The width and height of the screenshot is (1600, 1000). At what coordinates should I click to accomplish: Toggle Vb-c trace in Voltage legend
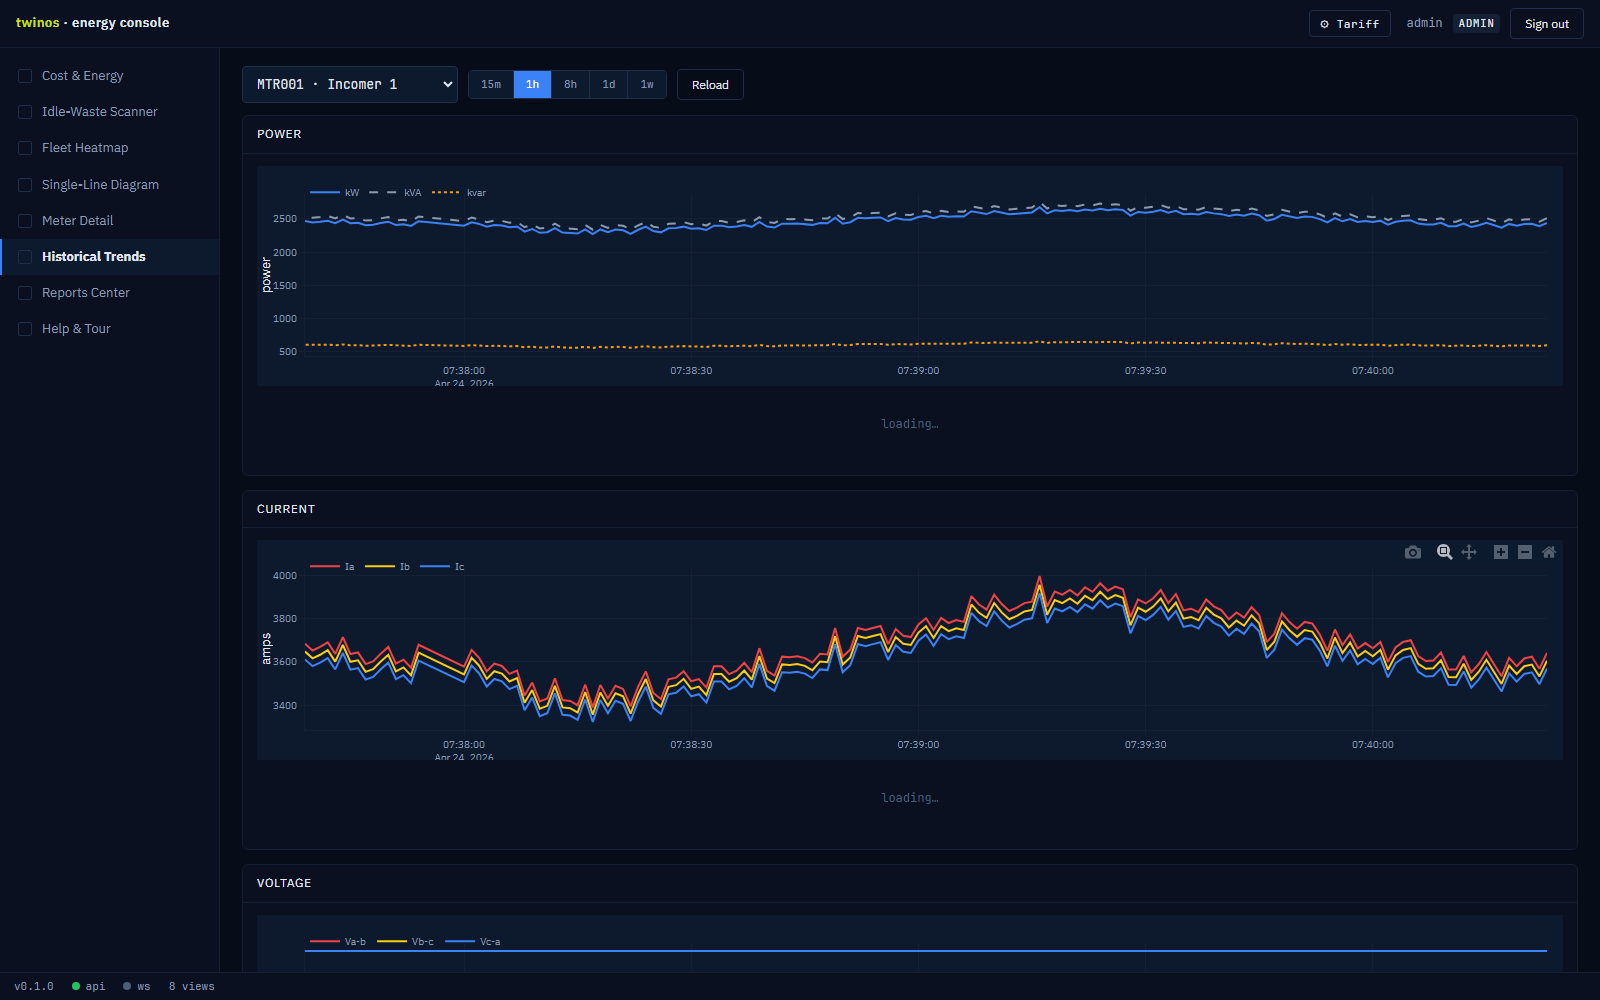coord(405,942)
